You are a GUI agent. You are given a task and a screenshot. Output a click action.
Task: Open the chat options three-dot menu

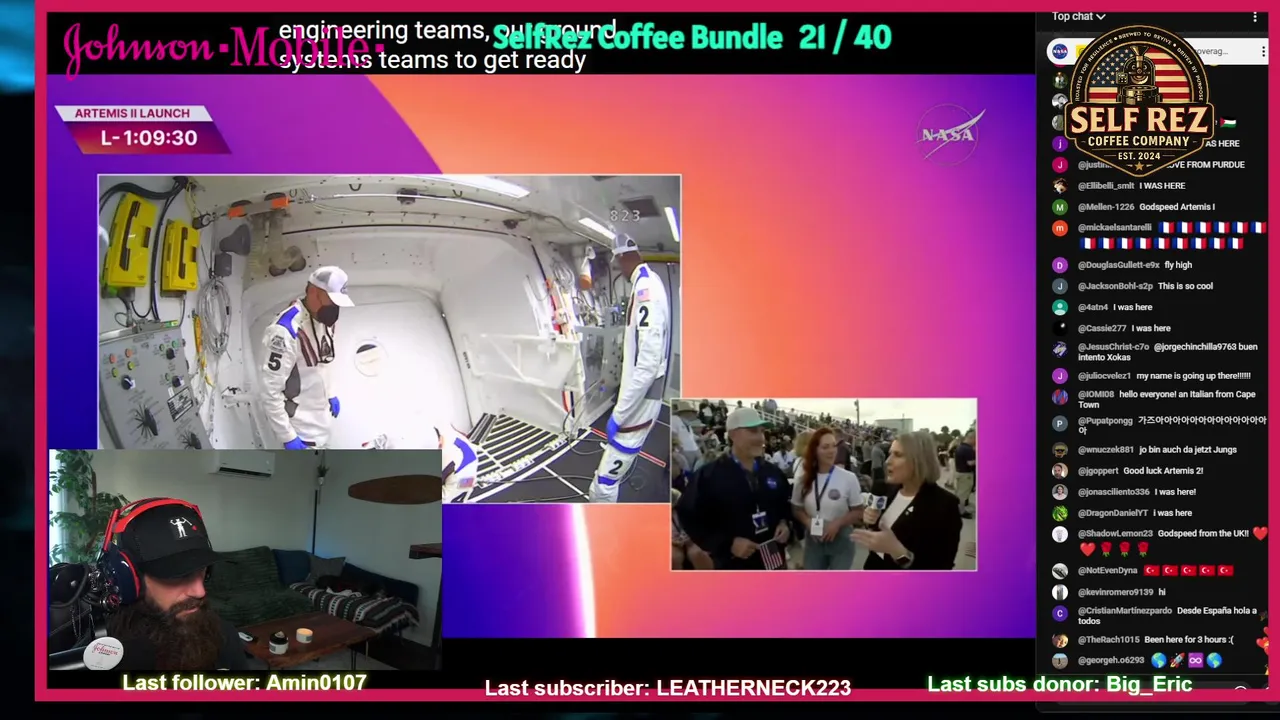pos(1255,17)
